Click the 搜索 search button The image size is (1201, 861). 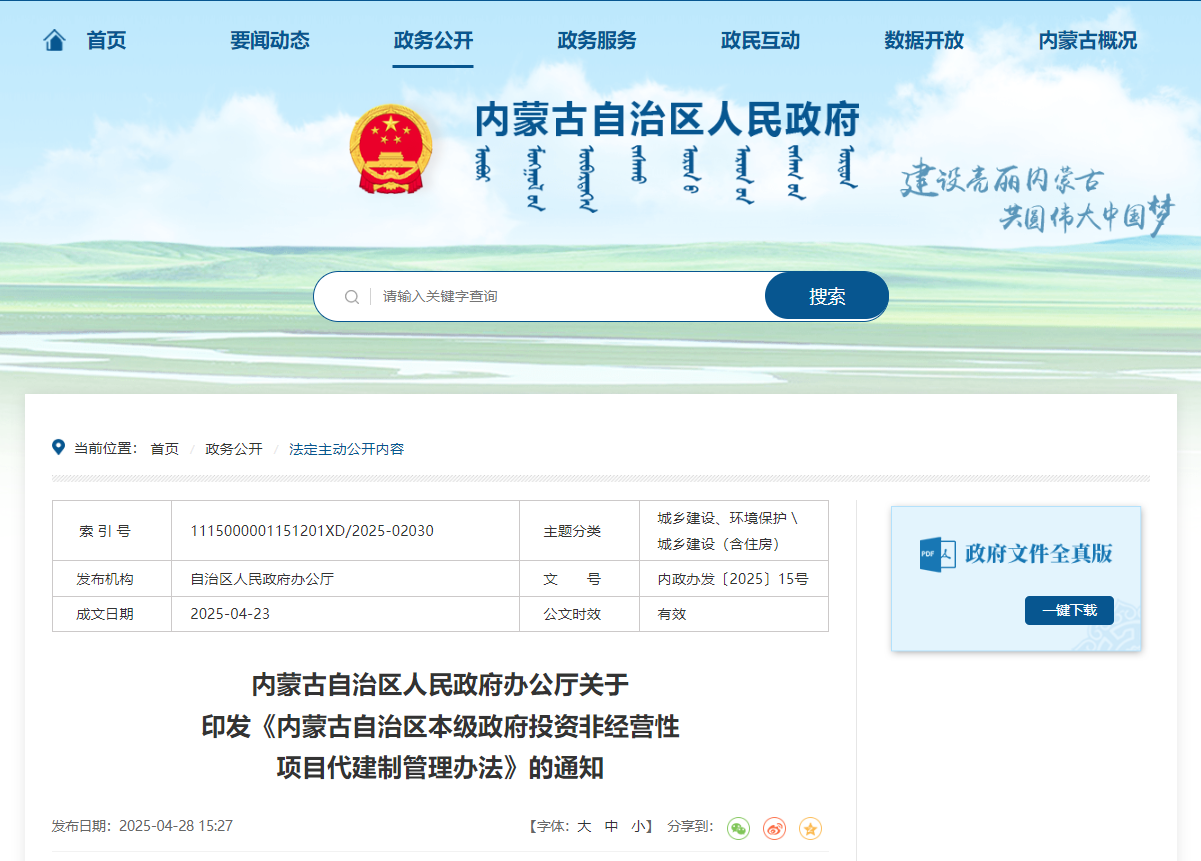coord(827,296)
